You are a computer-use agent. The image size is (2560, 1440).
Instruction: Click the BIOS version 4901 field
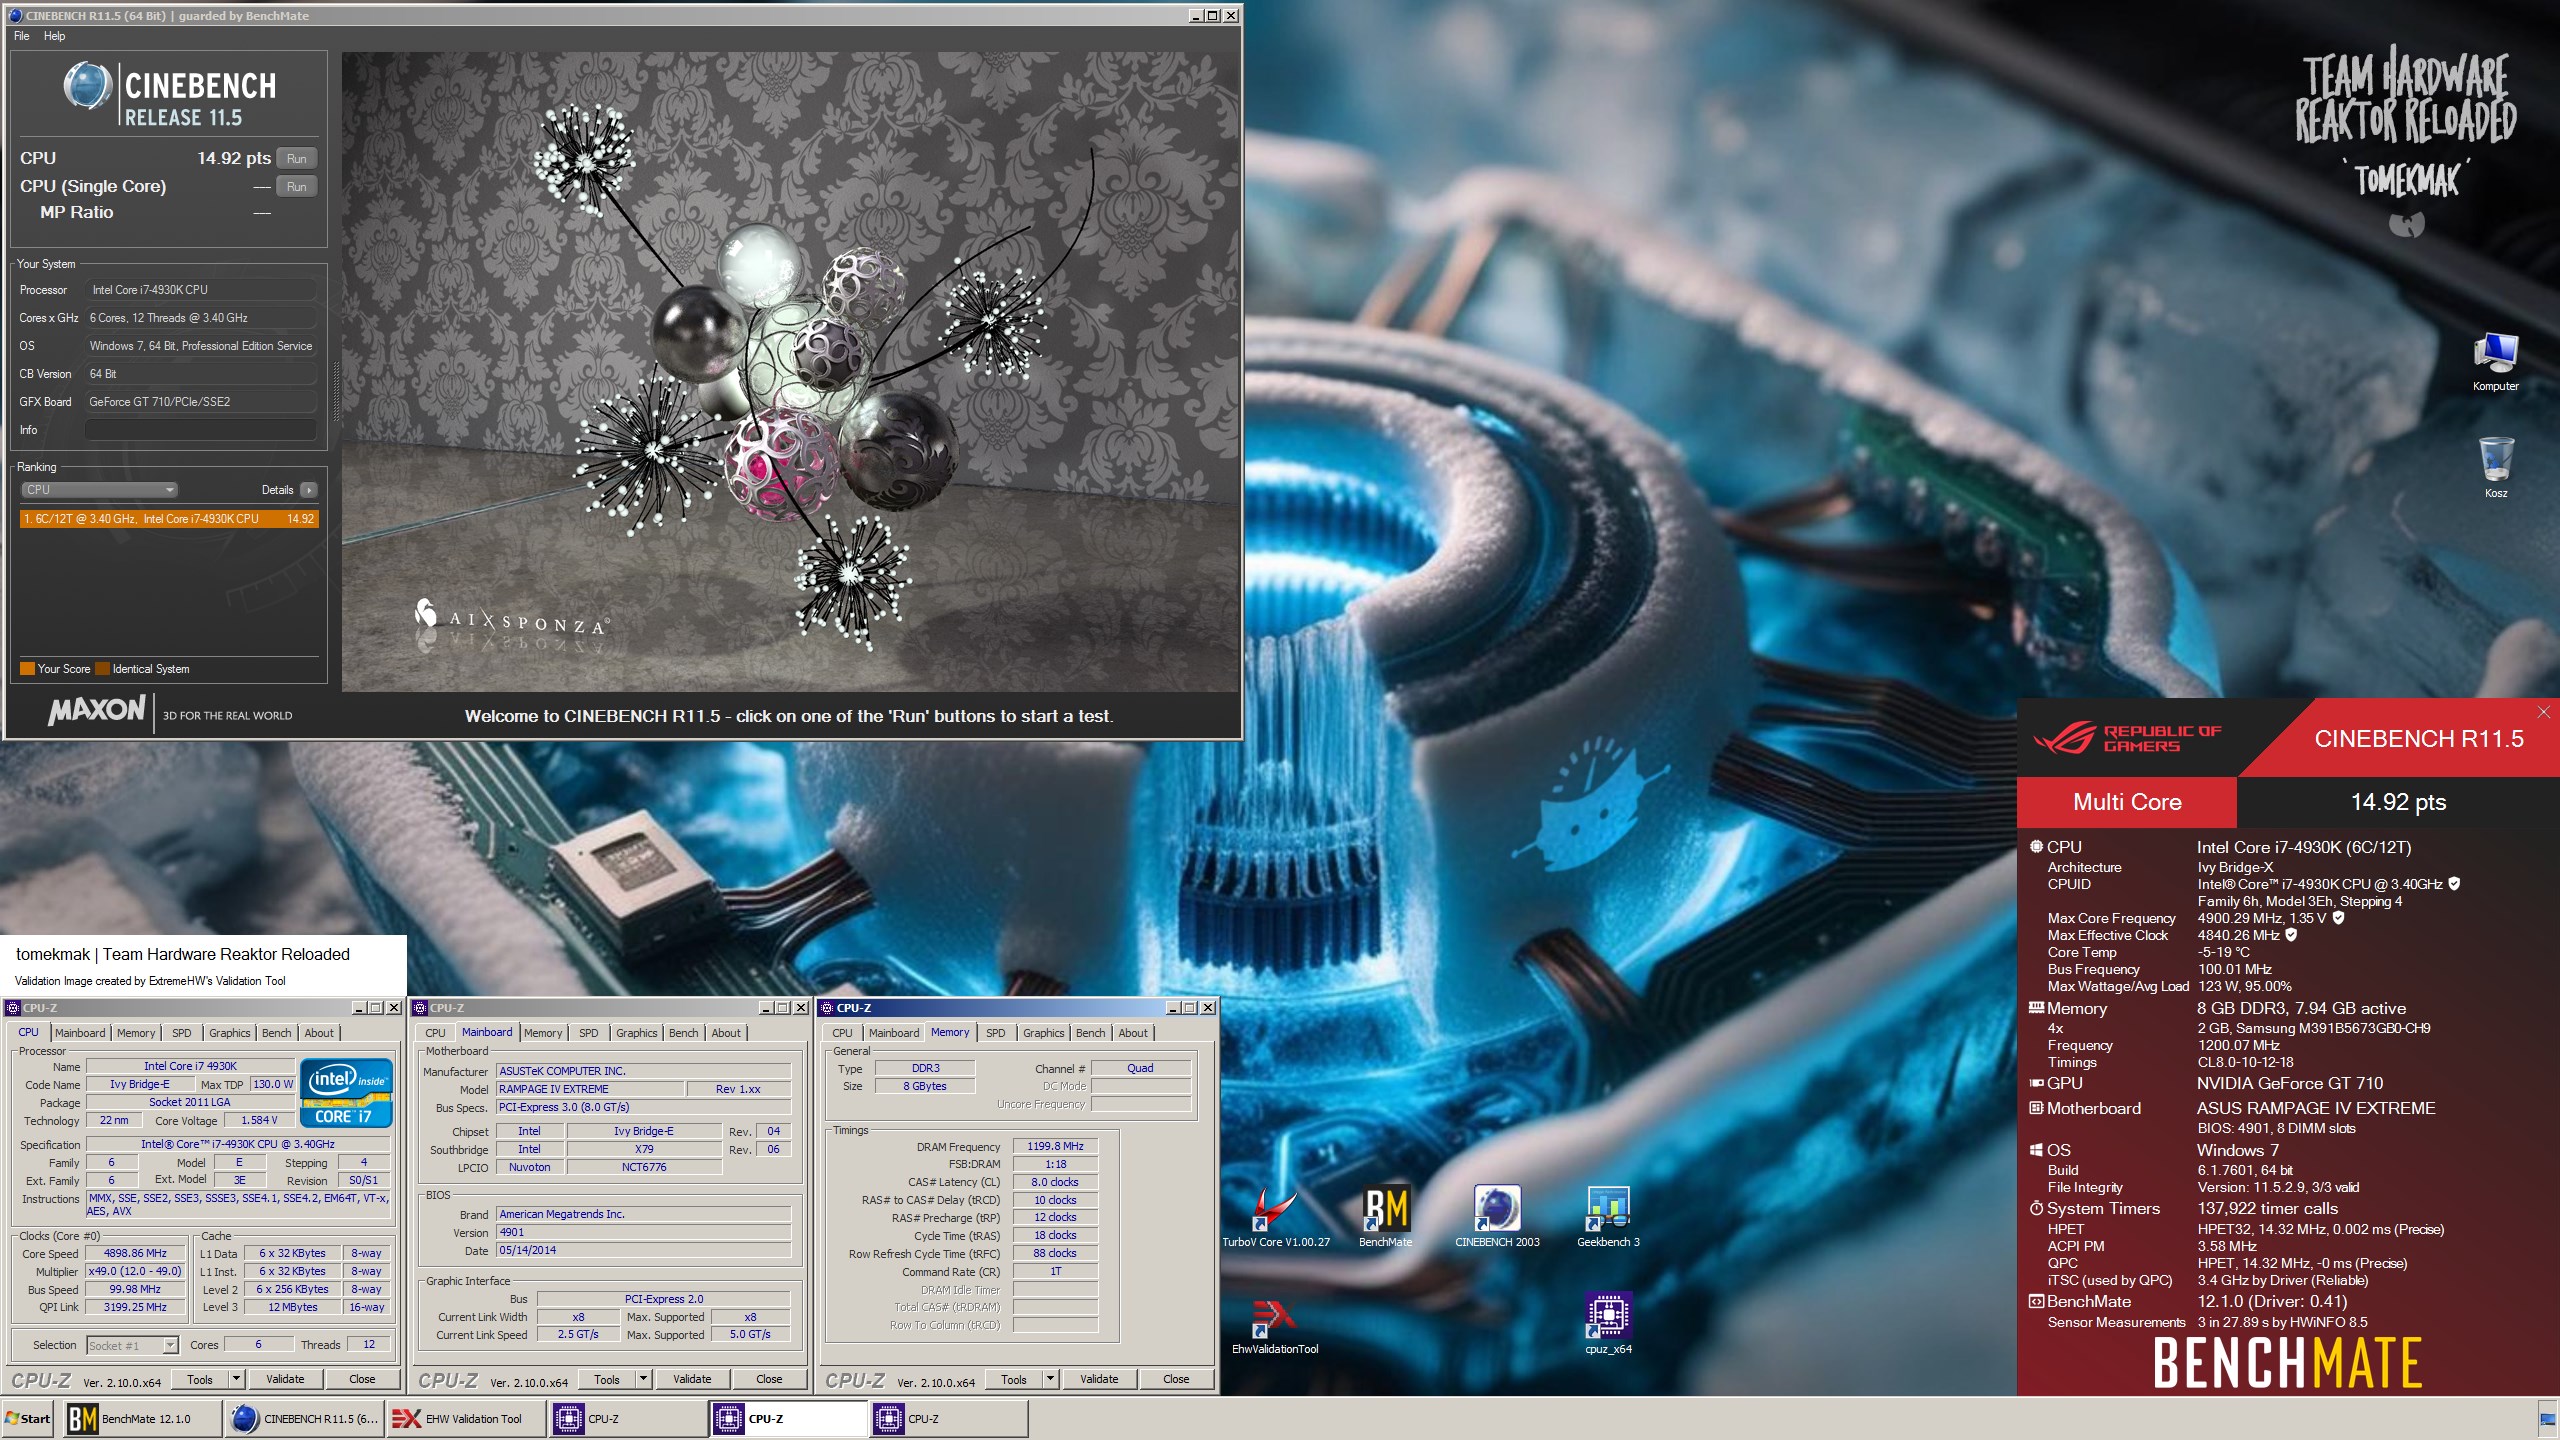click(x=643, y=1232)
